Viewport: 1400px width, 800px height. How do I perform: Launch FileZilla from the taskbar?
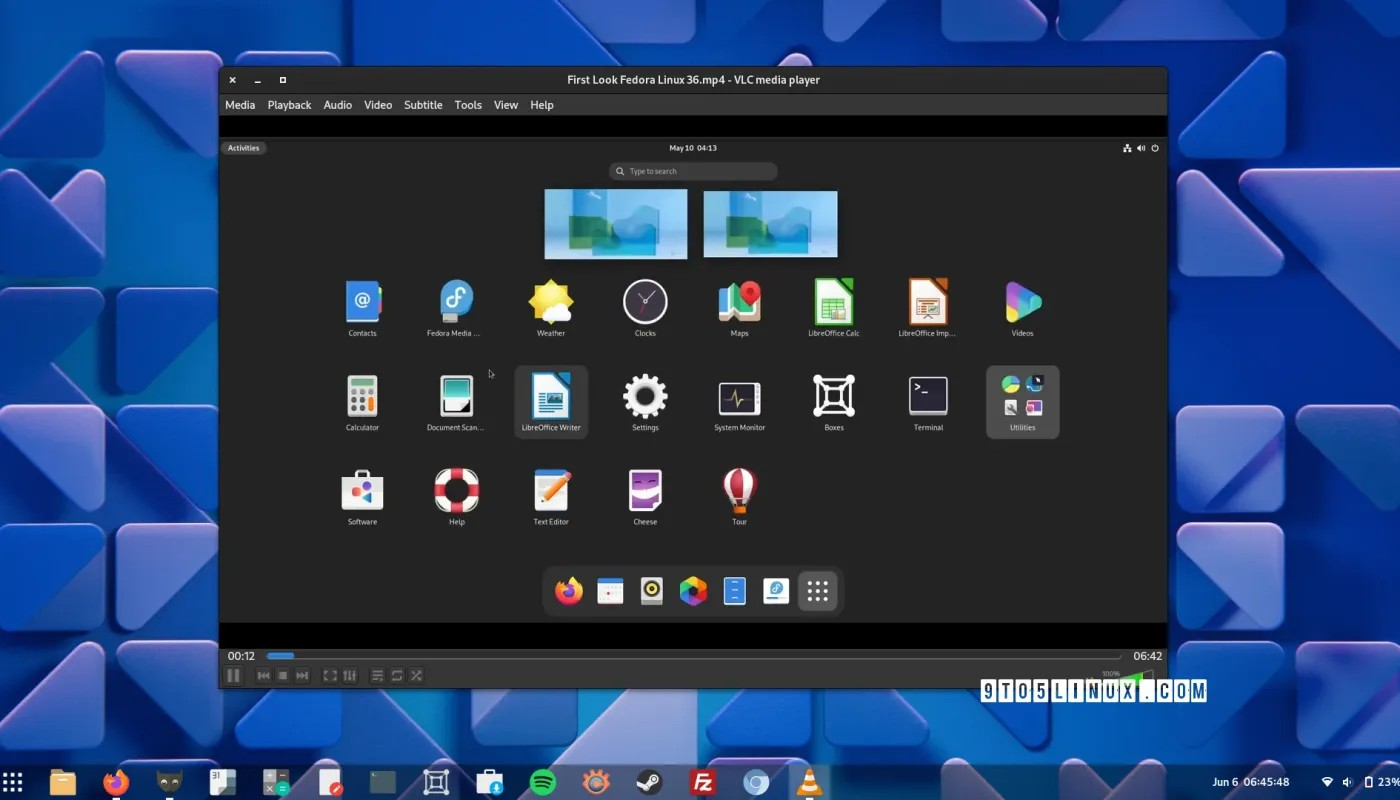(x=702, y=782)
